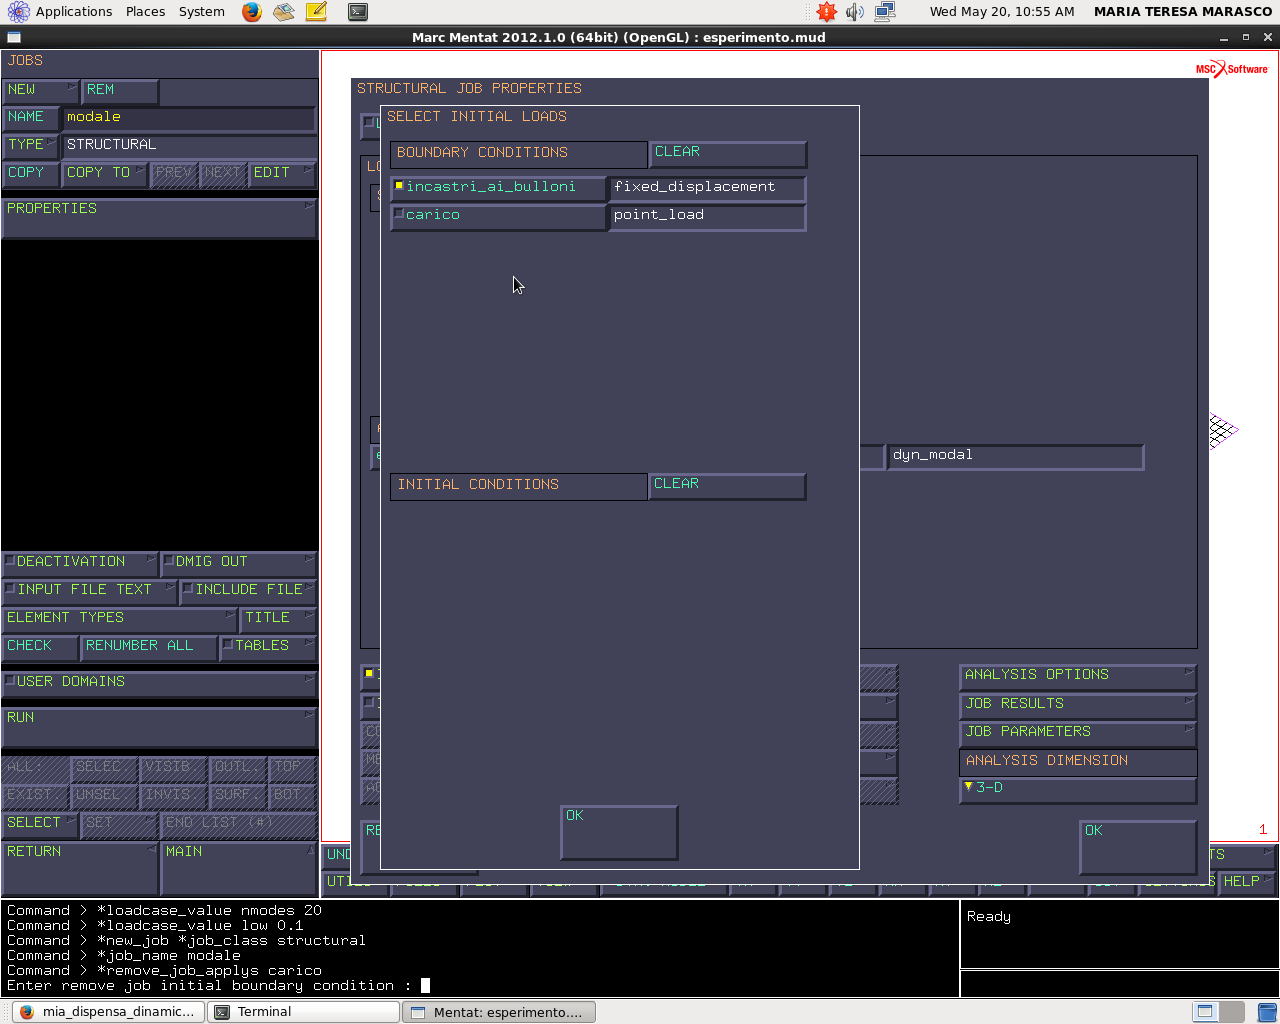Viewport: 1280px width, 1024px height.
Task: Open HELP button
Action: coord(1246,882)
